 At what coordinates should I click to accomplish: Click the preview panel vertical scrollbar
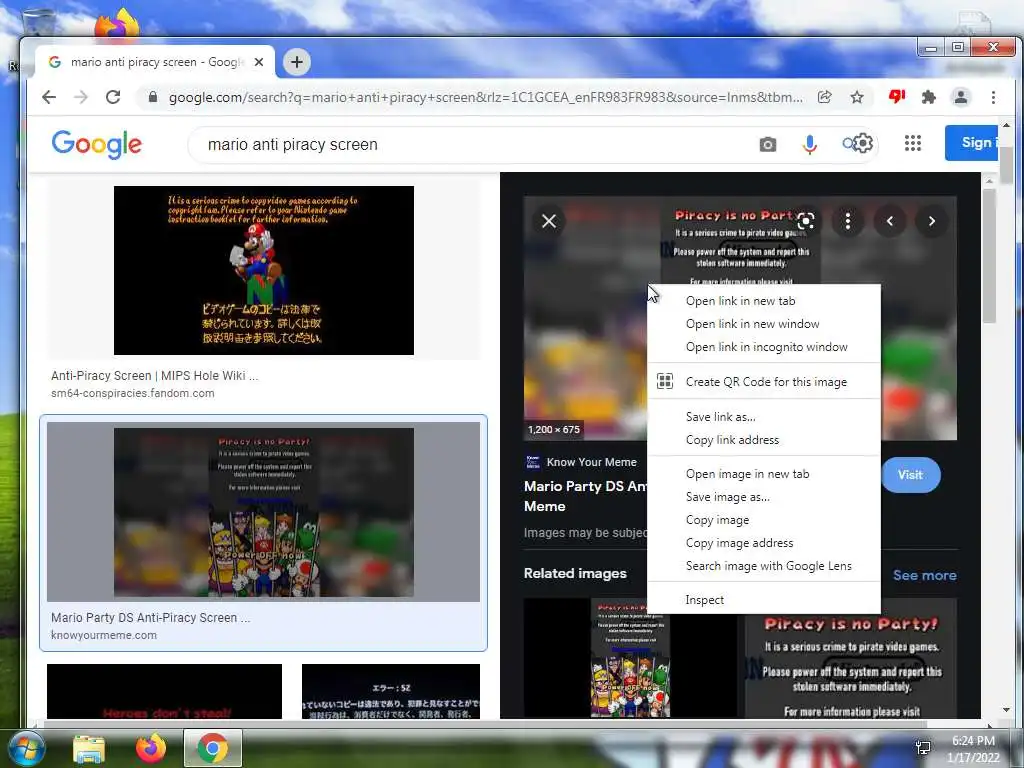coord(989,255)
